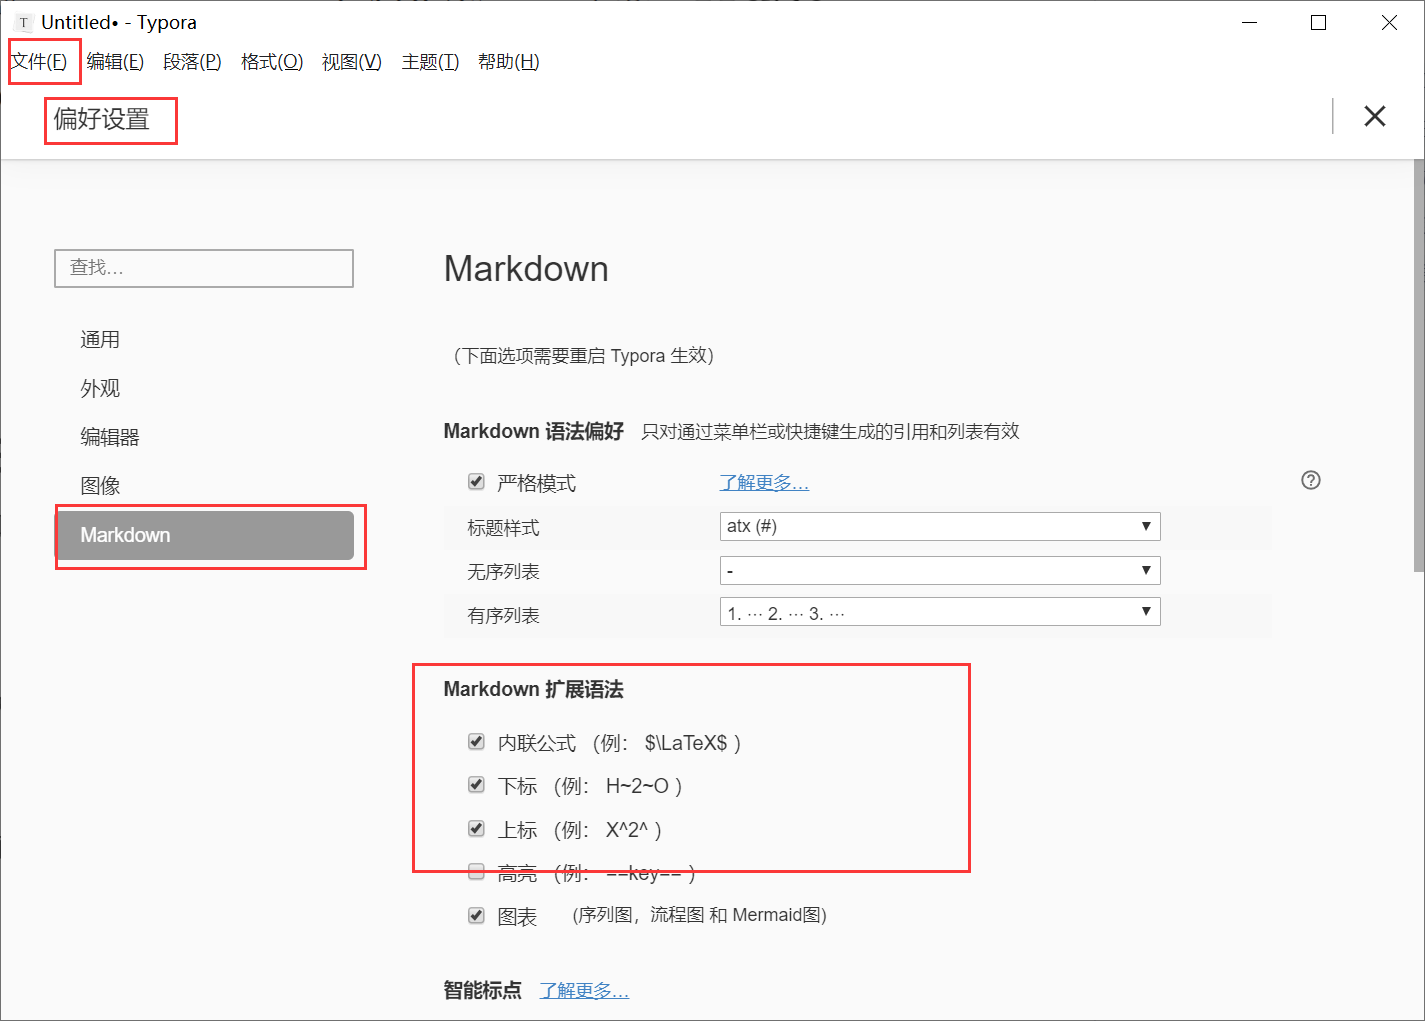Toggle the 下标 checkbox

coord(477,785)
